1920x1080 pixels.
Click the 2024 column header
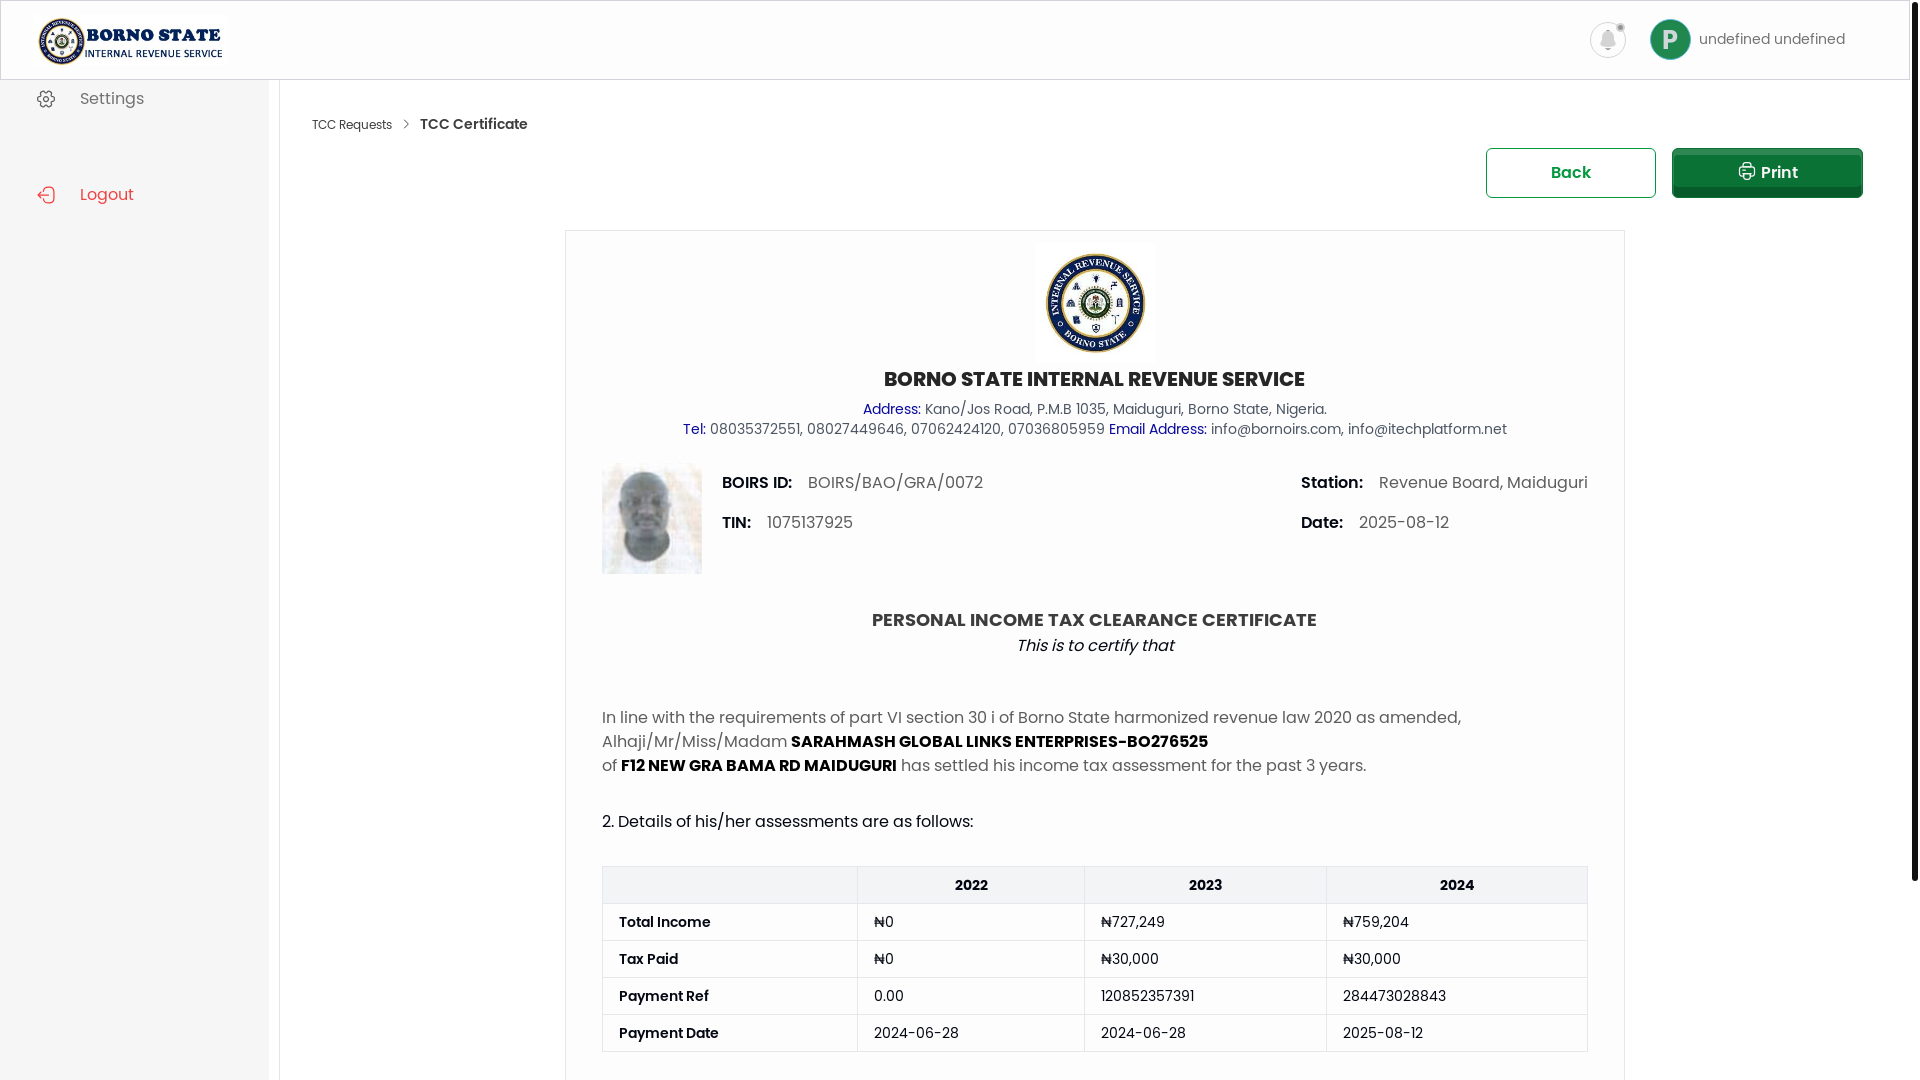point(1456,885)
